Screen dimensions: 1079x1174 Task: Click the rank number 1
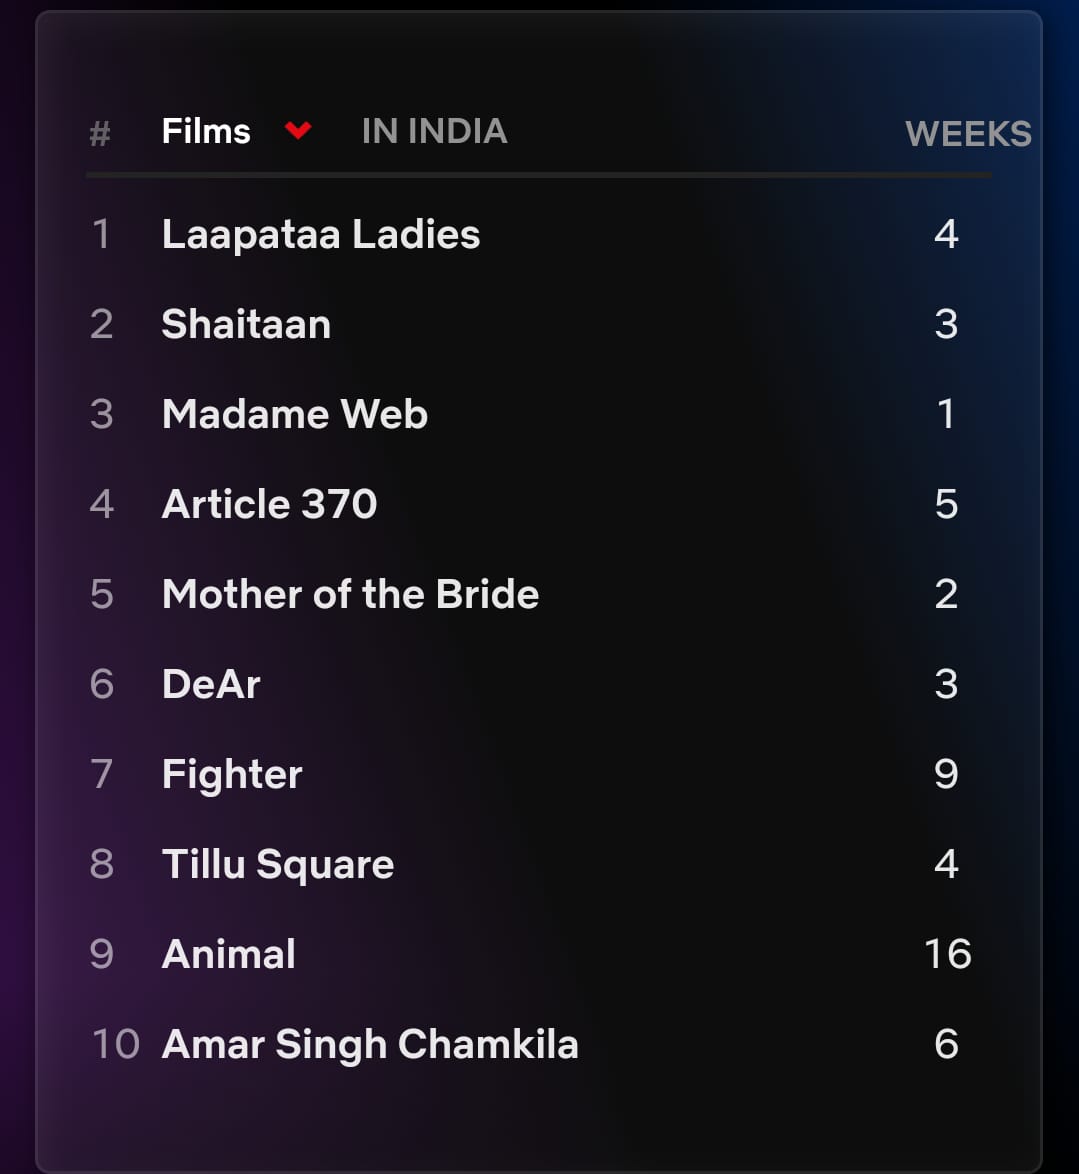[100, 234]
